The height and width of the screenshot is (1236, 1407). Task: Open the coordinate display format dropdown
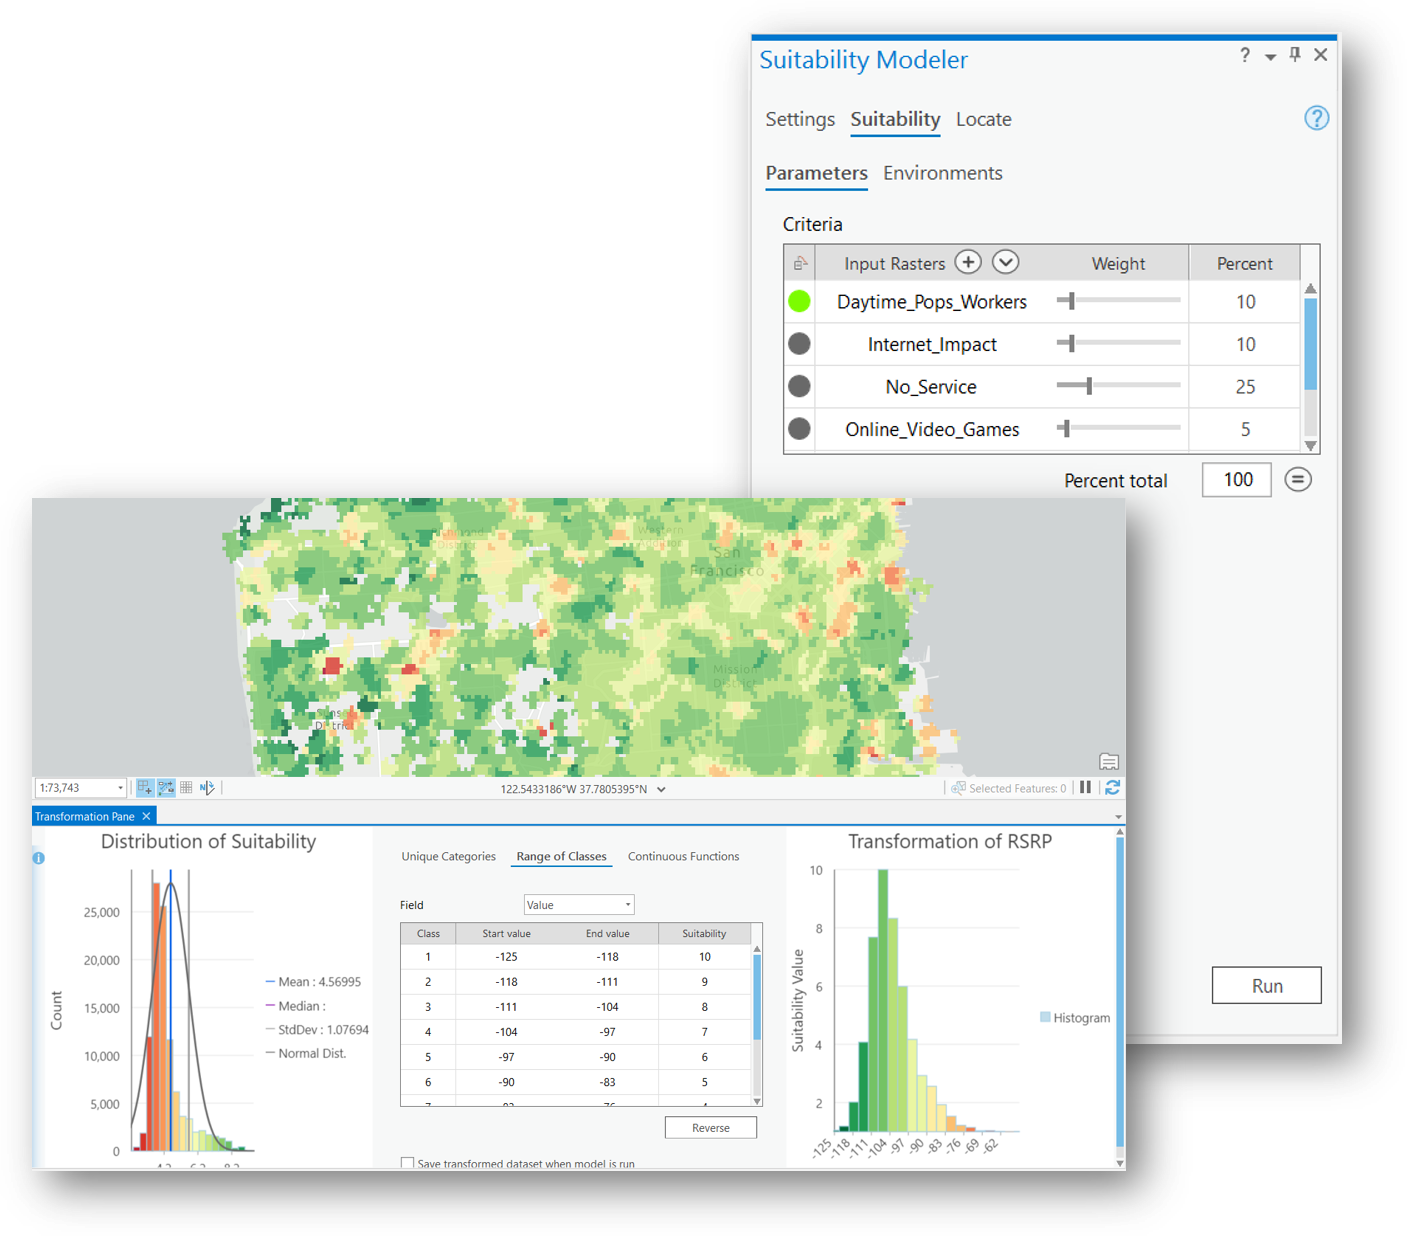(661, 789)
